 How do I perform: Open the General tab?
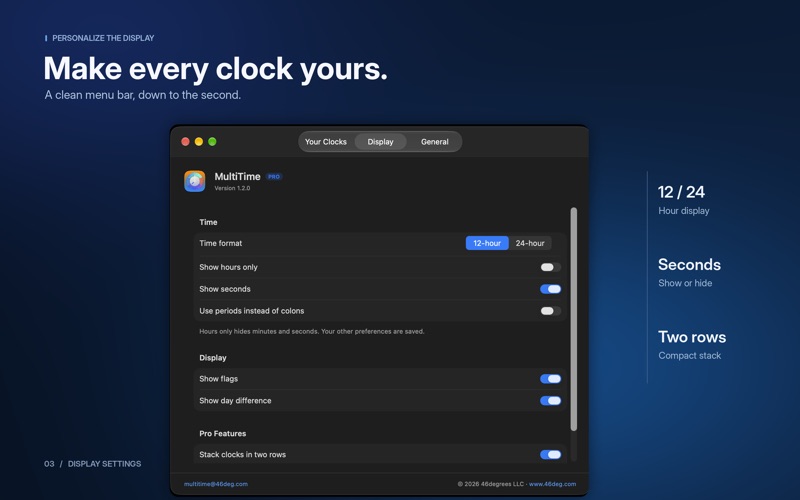coord(435,142)
